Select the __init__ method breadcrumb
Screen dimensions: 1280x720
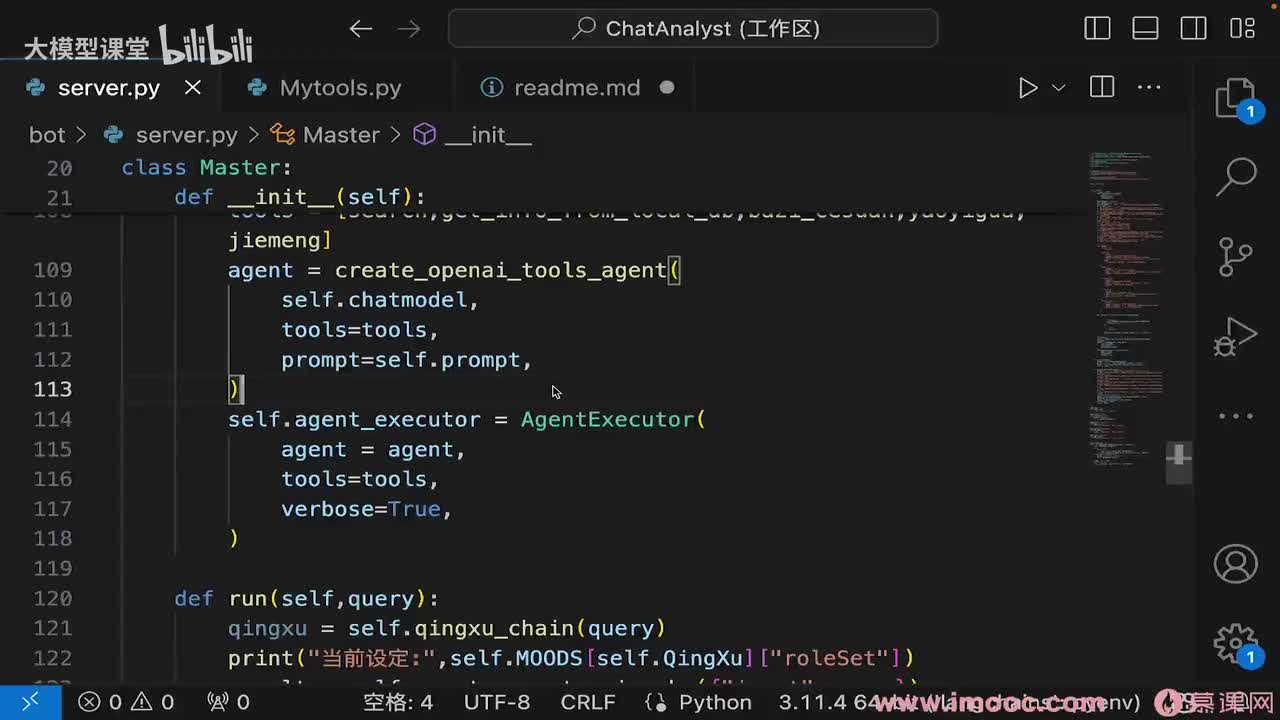488,135
